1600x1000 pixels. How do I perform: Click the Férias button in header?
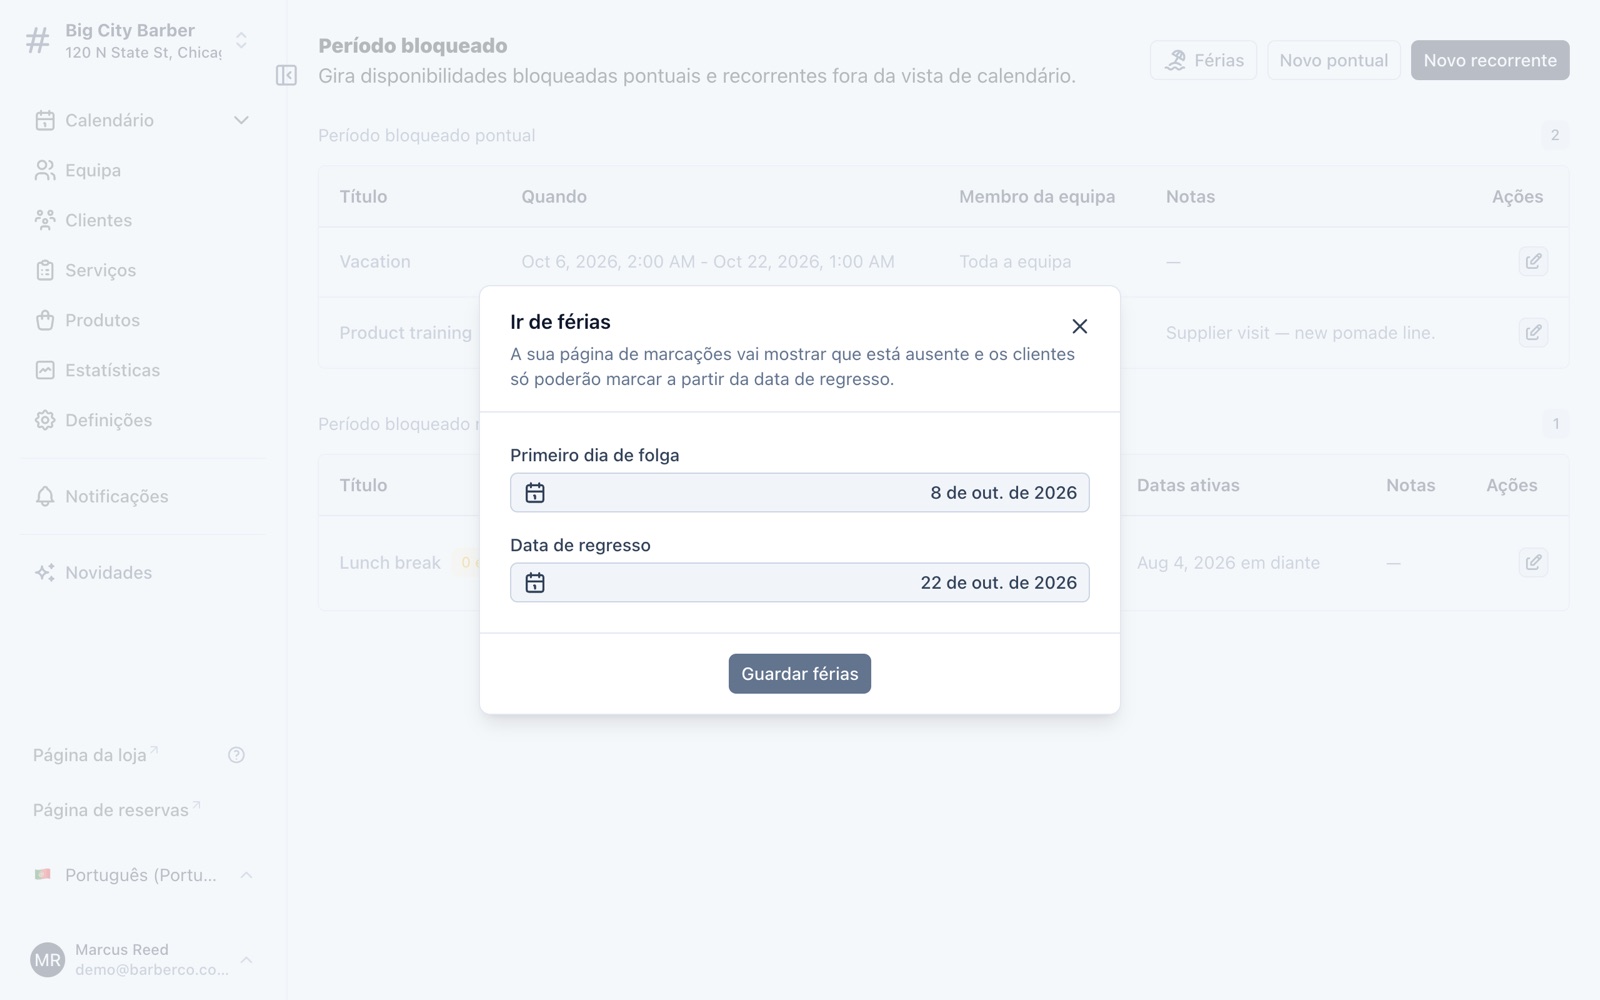tap(1203, 60)
